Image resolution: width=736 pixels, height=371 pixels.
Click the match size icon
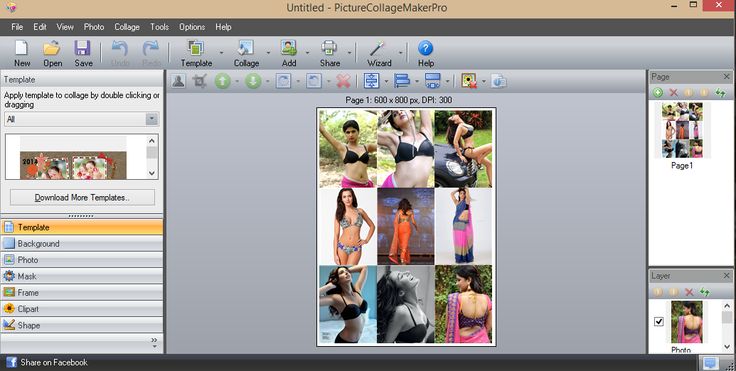click(432, 81)
